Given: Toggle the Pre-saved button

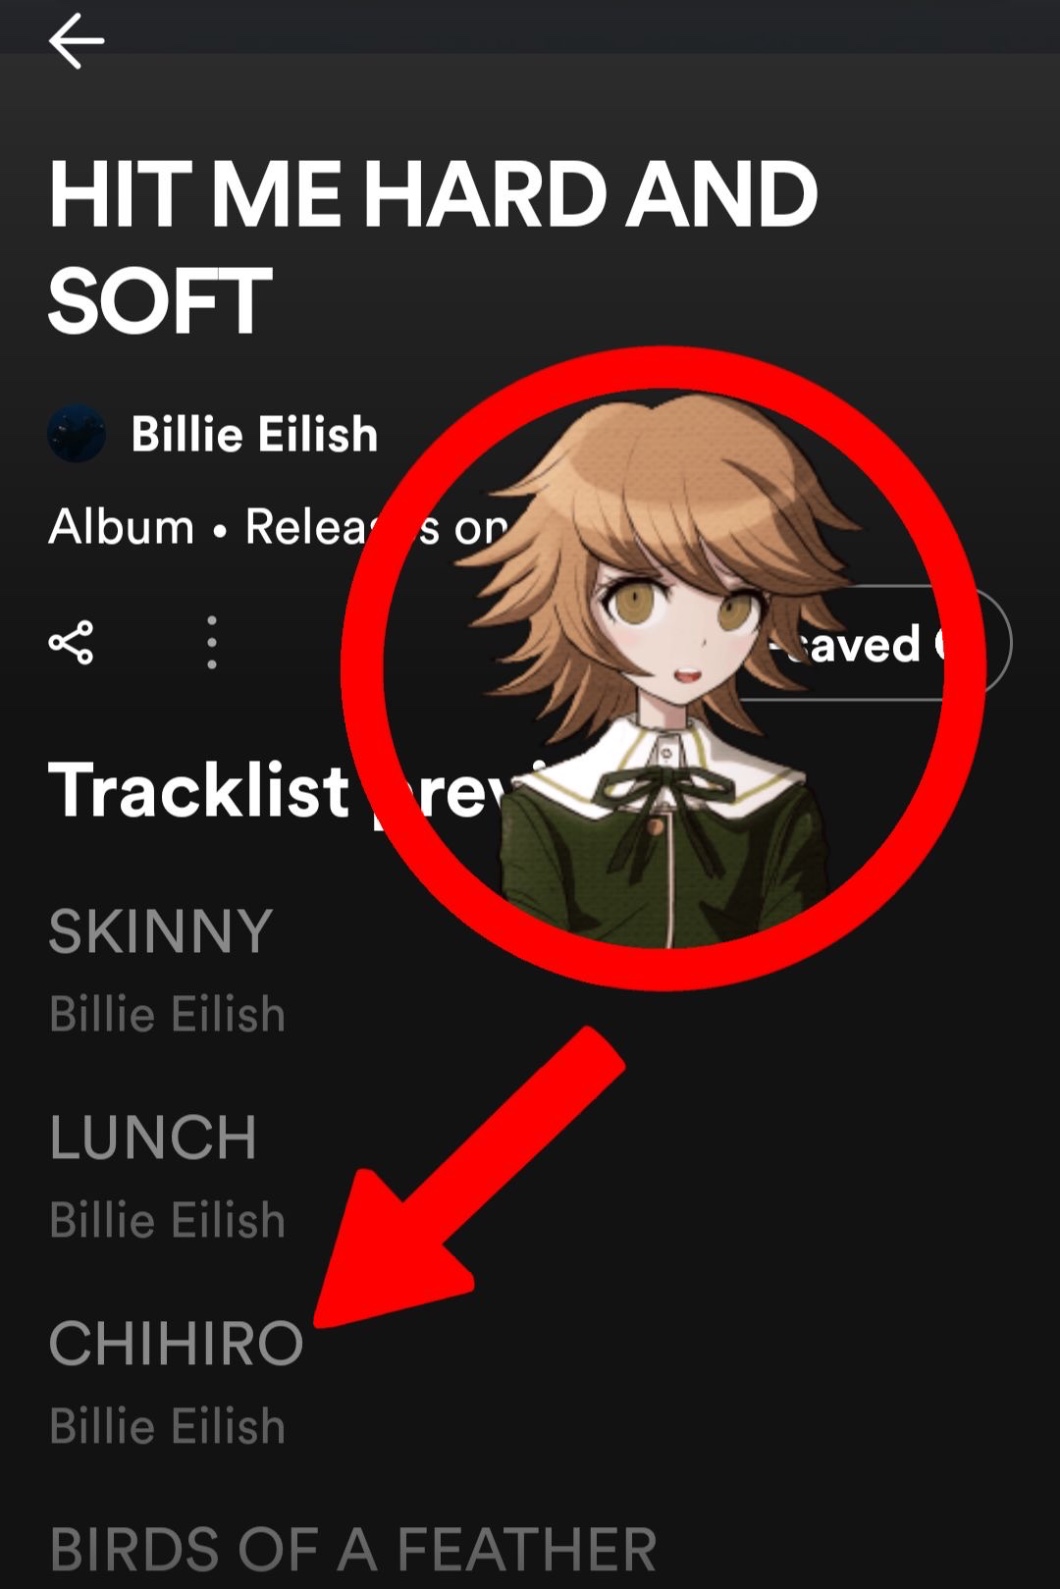Looking at the screenshot, I should click(870, 643).
